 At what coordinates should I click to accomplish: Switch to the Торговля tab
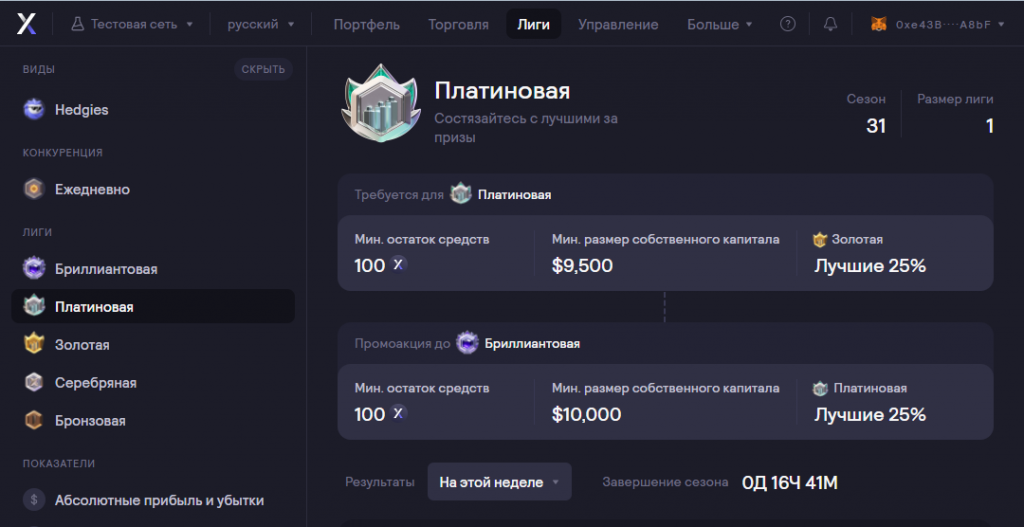458,24
